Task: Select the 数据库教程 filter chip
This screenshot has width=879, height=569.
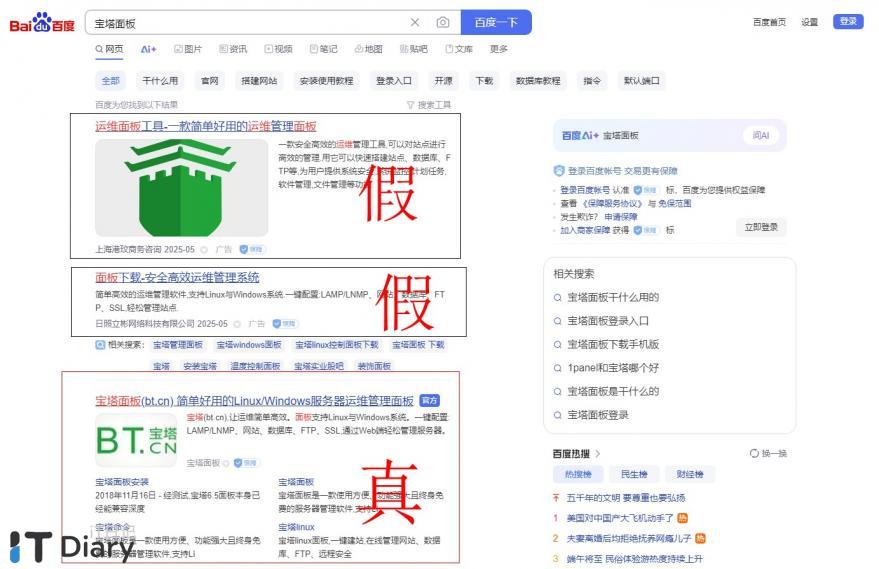Action: (538, 81)
